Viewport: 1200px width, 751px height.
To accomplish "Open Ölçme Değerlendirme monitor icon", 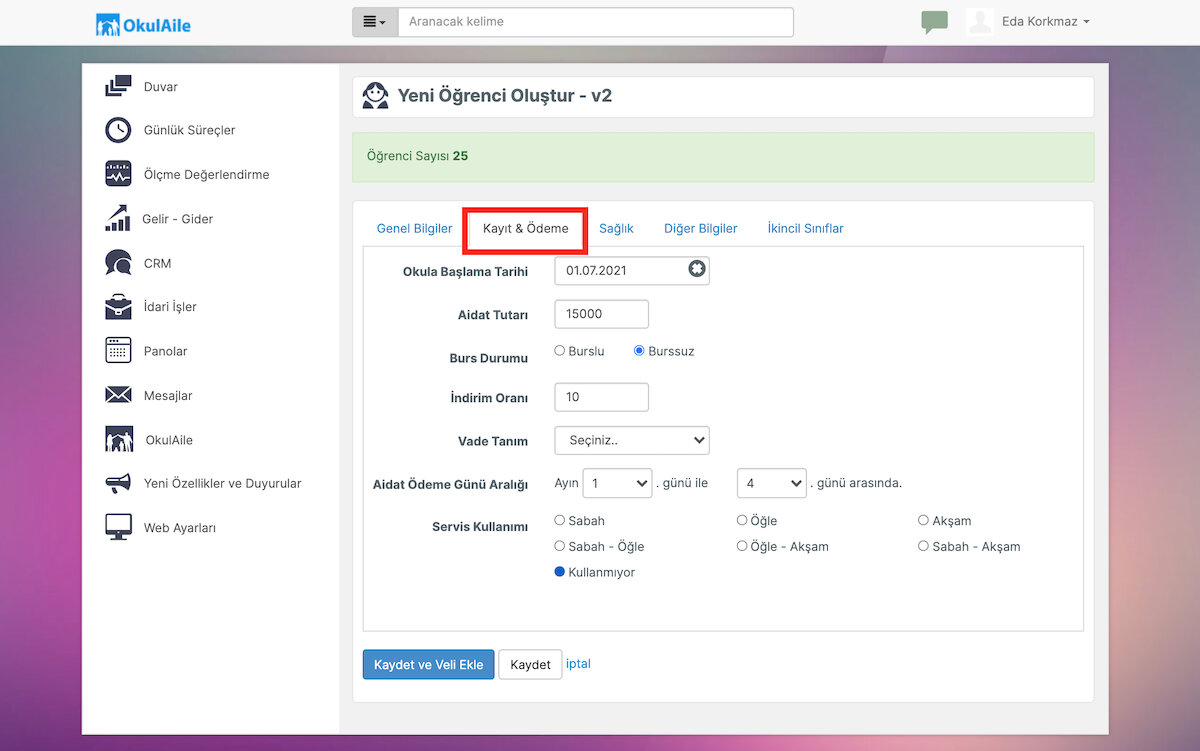I will 118,174.
